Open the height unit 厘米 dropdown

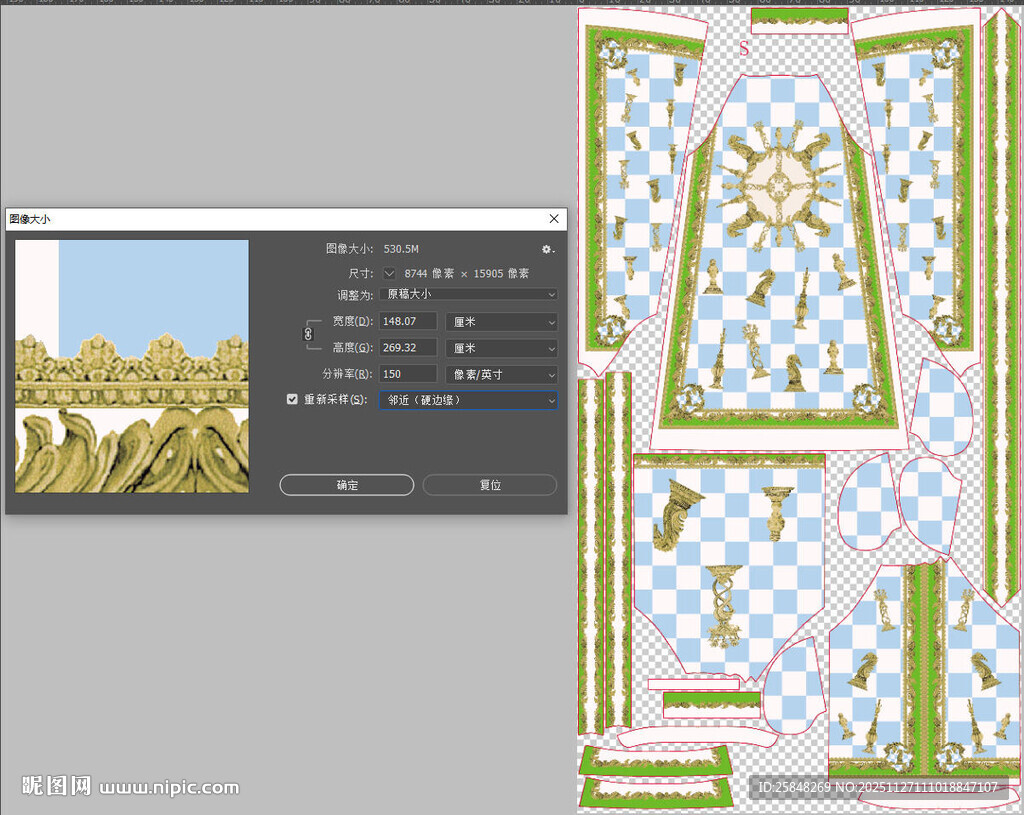[500, 348]
